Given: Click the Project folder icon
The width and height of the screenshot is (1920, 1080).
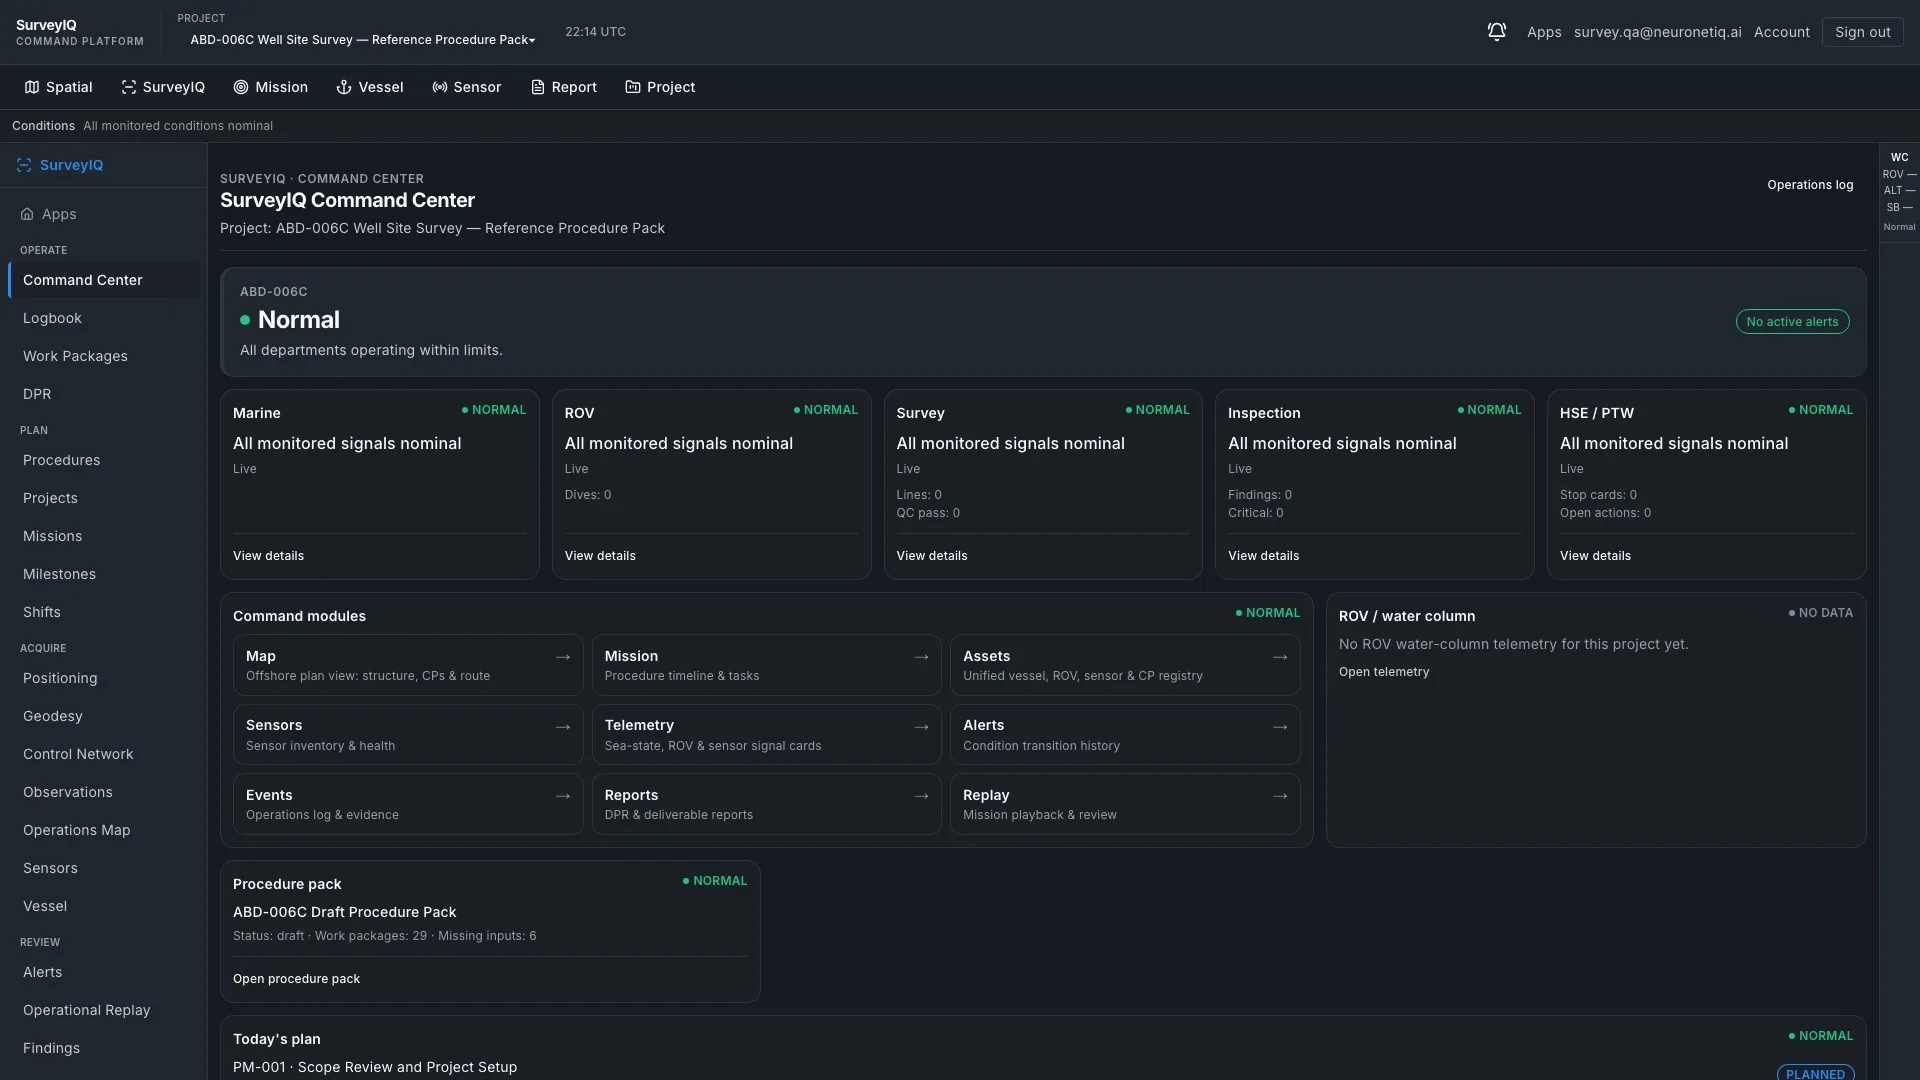Looking at the screenshot, I should (x=633, y=87).
